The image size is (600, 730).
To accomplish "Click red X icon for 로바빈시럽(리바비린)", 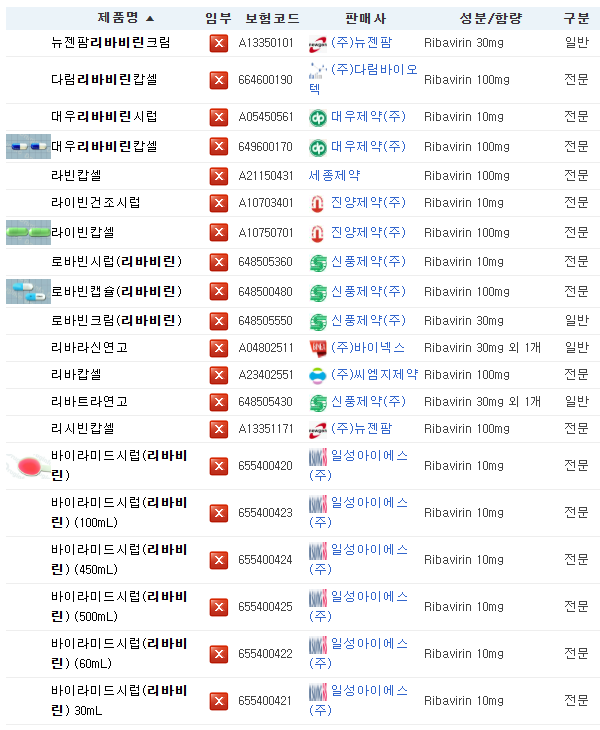I will [218, 262].
